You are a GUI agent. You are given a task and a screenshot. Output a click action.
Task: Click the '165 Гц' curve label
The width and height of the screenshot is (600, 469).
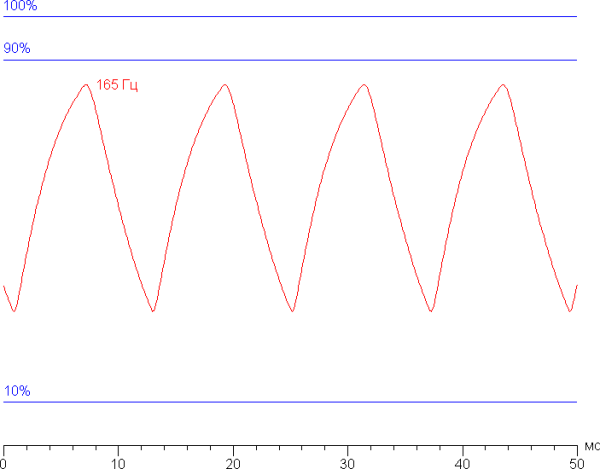point(117,85)
